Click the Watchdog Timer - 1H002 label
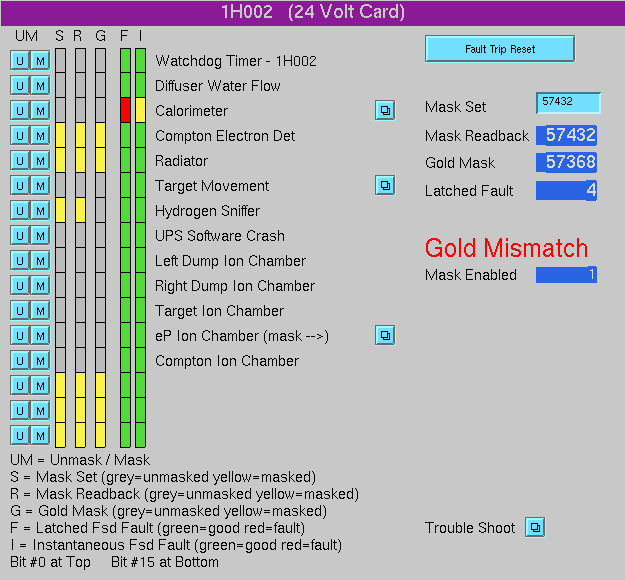The width and height of the screenshot is (625, 580). 236,61
